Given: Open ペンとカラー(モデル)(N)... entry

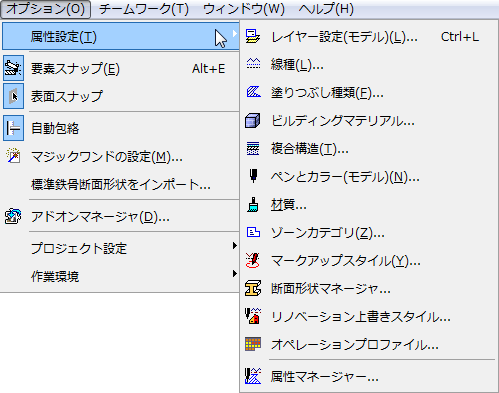Looking at the screenshot, I should 345,177.
